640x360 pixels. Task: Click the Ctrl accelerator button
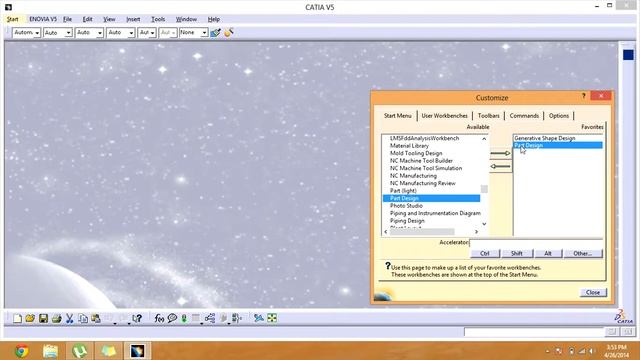pyautogui.click(x=485, y=253)
